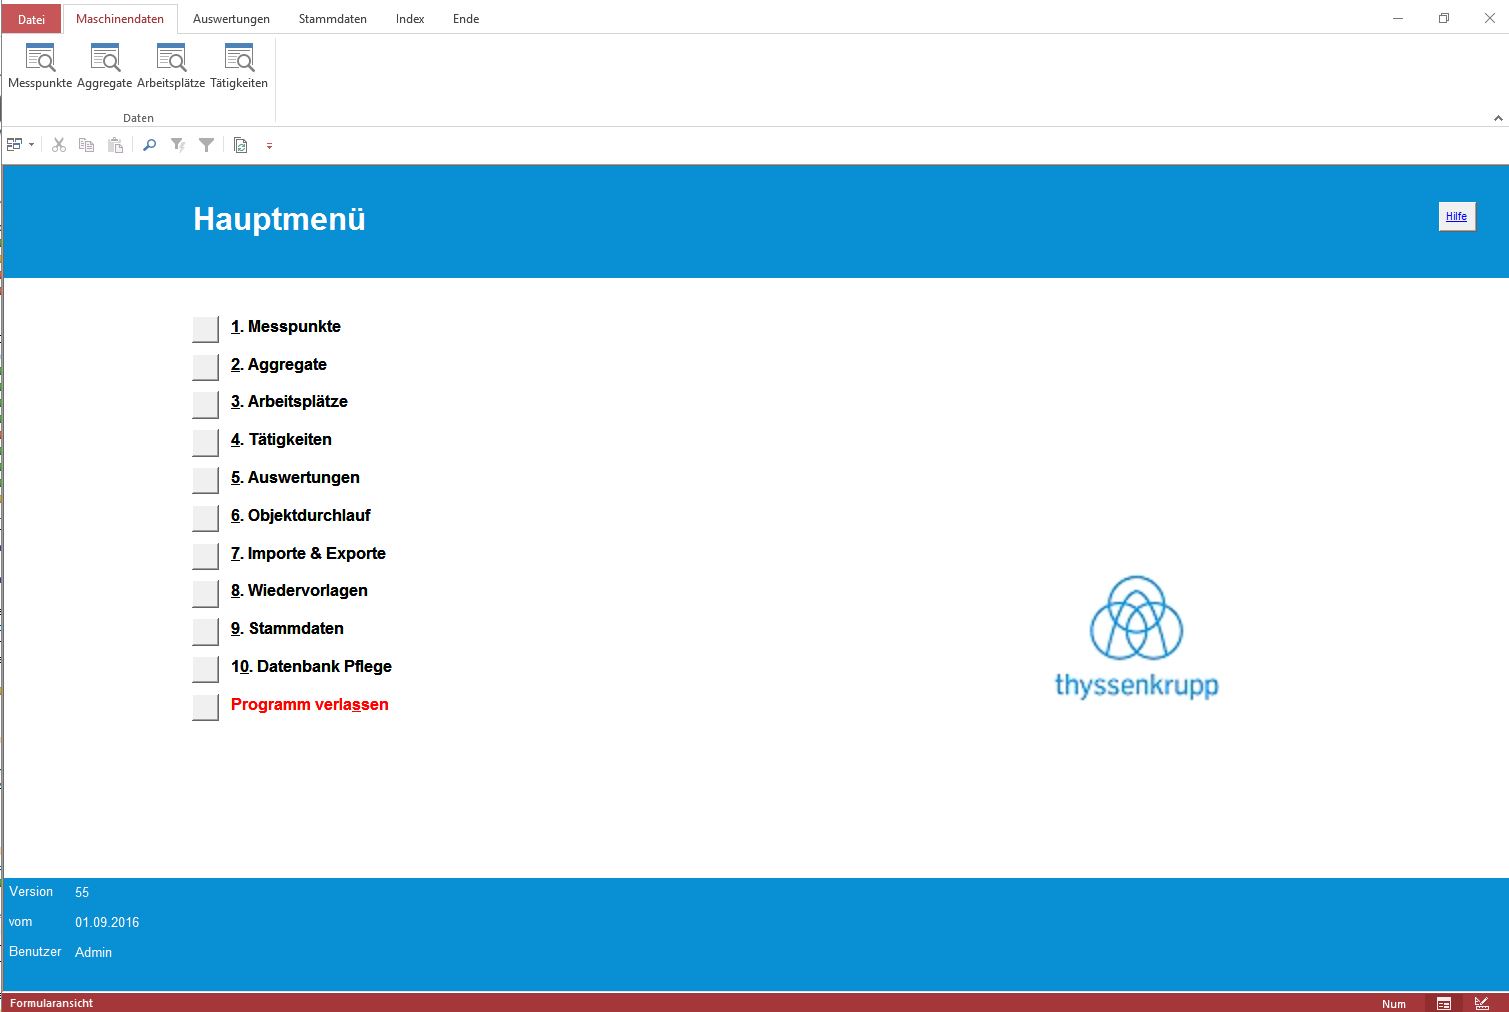Click the '3. Arbeitsplätze' menu label

[289, 402]
